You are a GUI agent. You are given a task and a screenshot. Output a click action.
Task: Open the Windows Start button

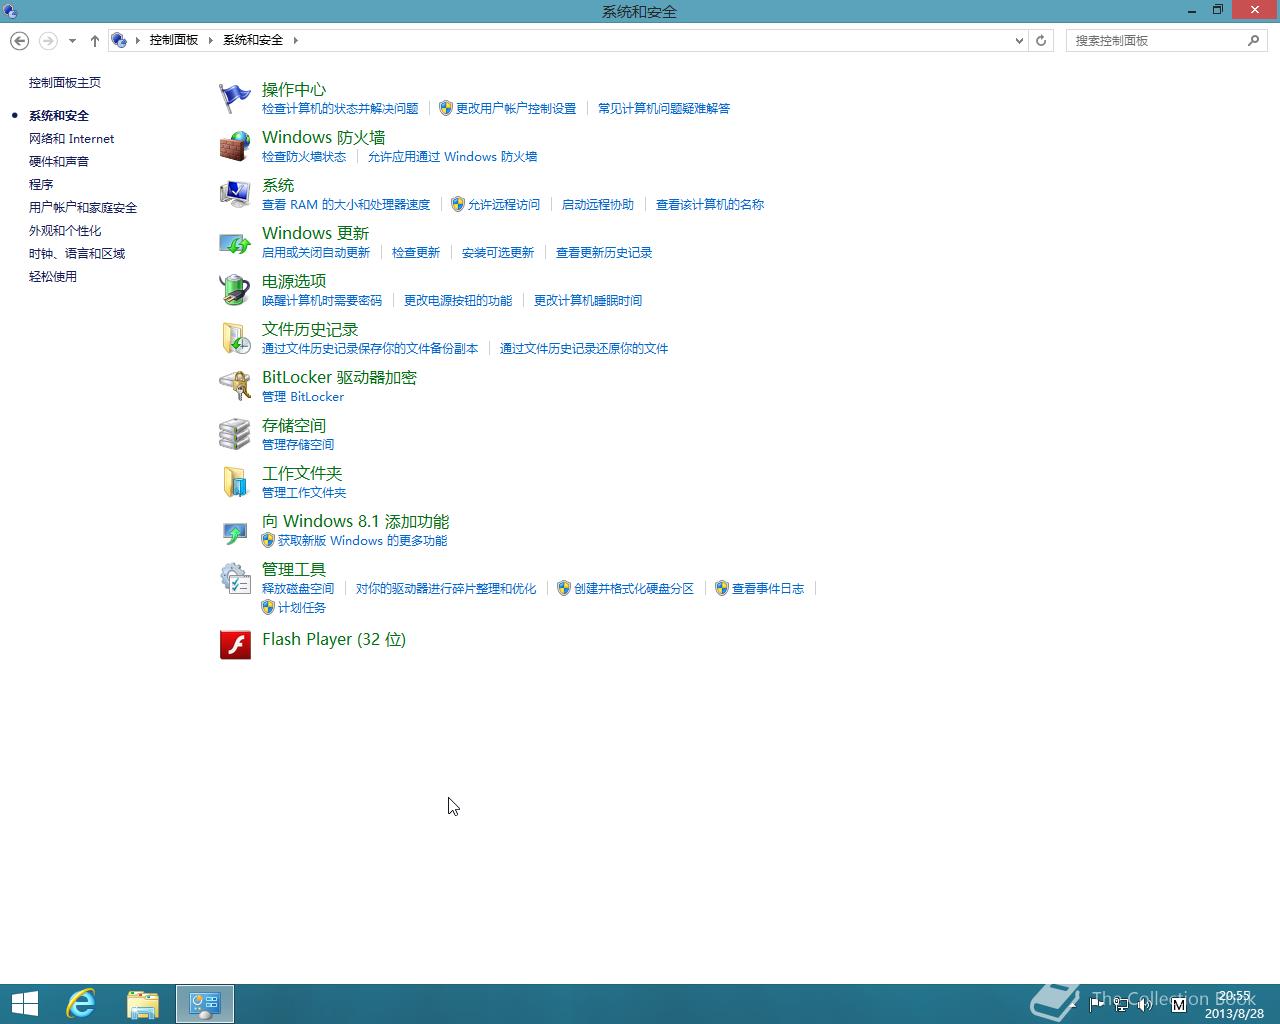tap(24, 1004)
